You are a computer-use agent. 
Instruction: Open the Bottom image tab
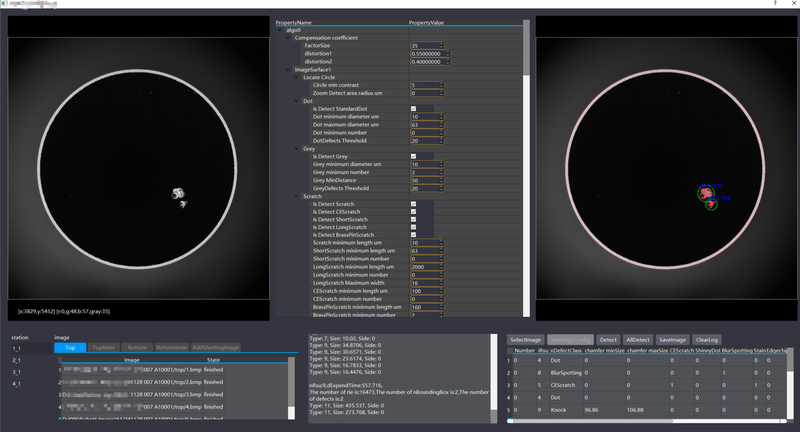coord(138,347)
